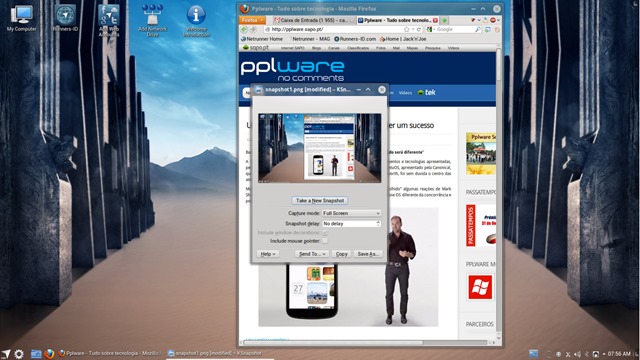Open the Fotos item in sapo bar
Image resolution: width=640 pixels, height=360 pixels.
point(381,48)
